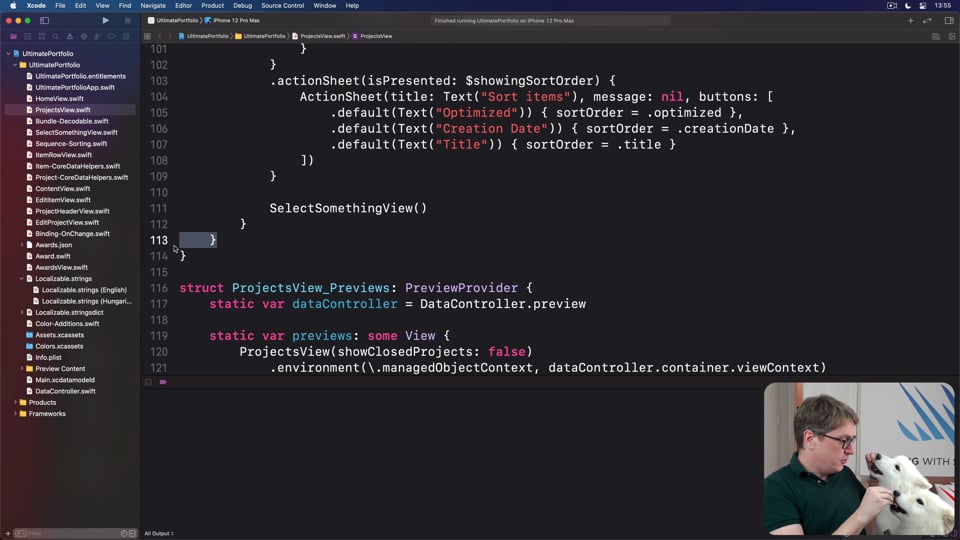The height and width of the screenshot is (540, 960).
Task: Expand the Preview Content folder
Action: tap(22, 369)
